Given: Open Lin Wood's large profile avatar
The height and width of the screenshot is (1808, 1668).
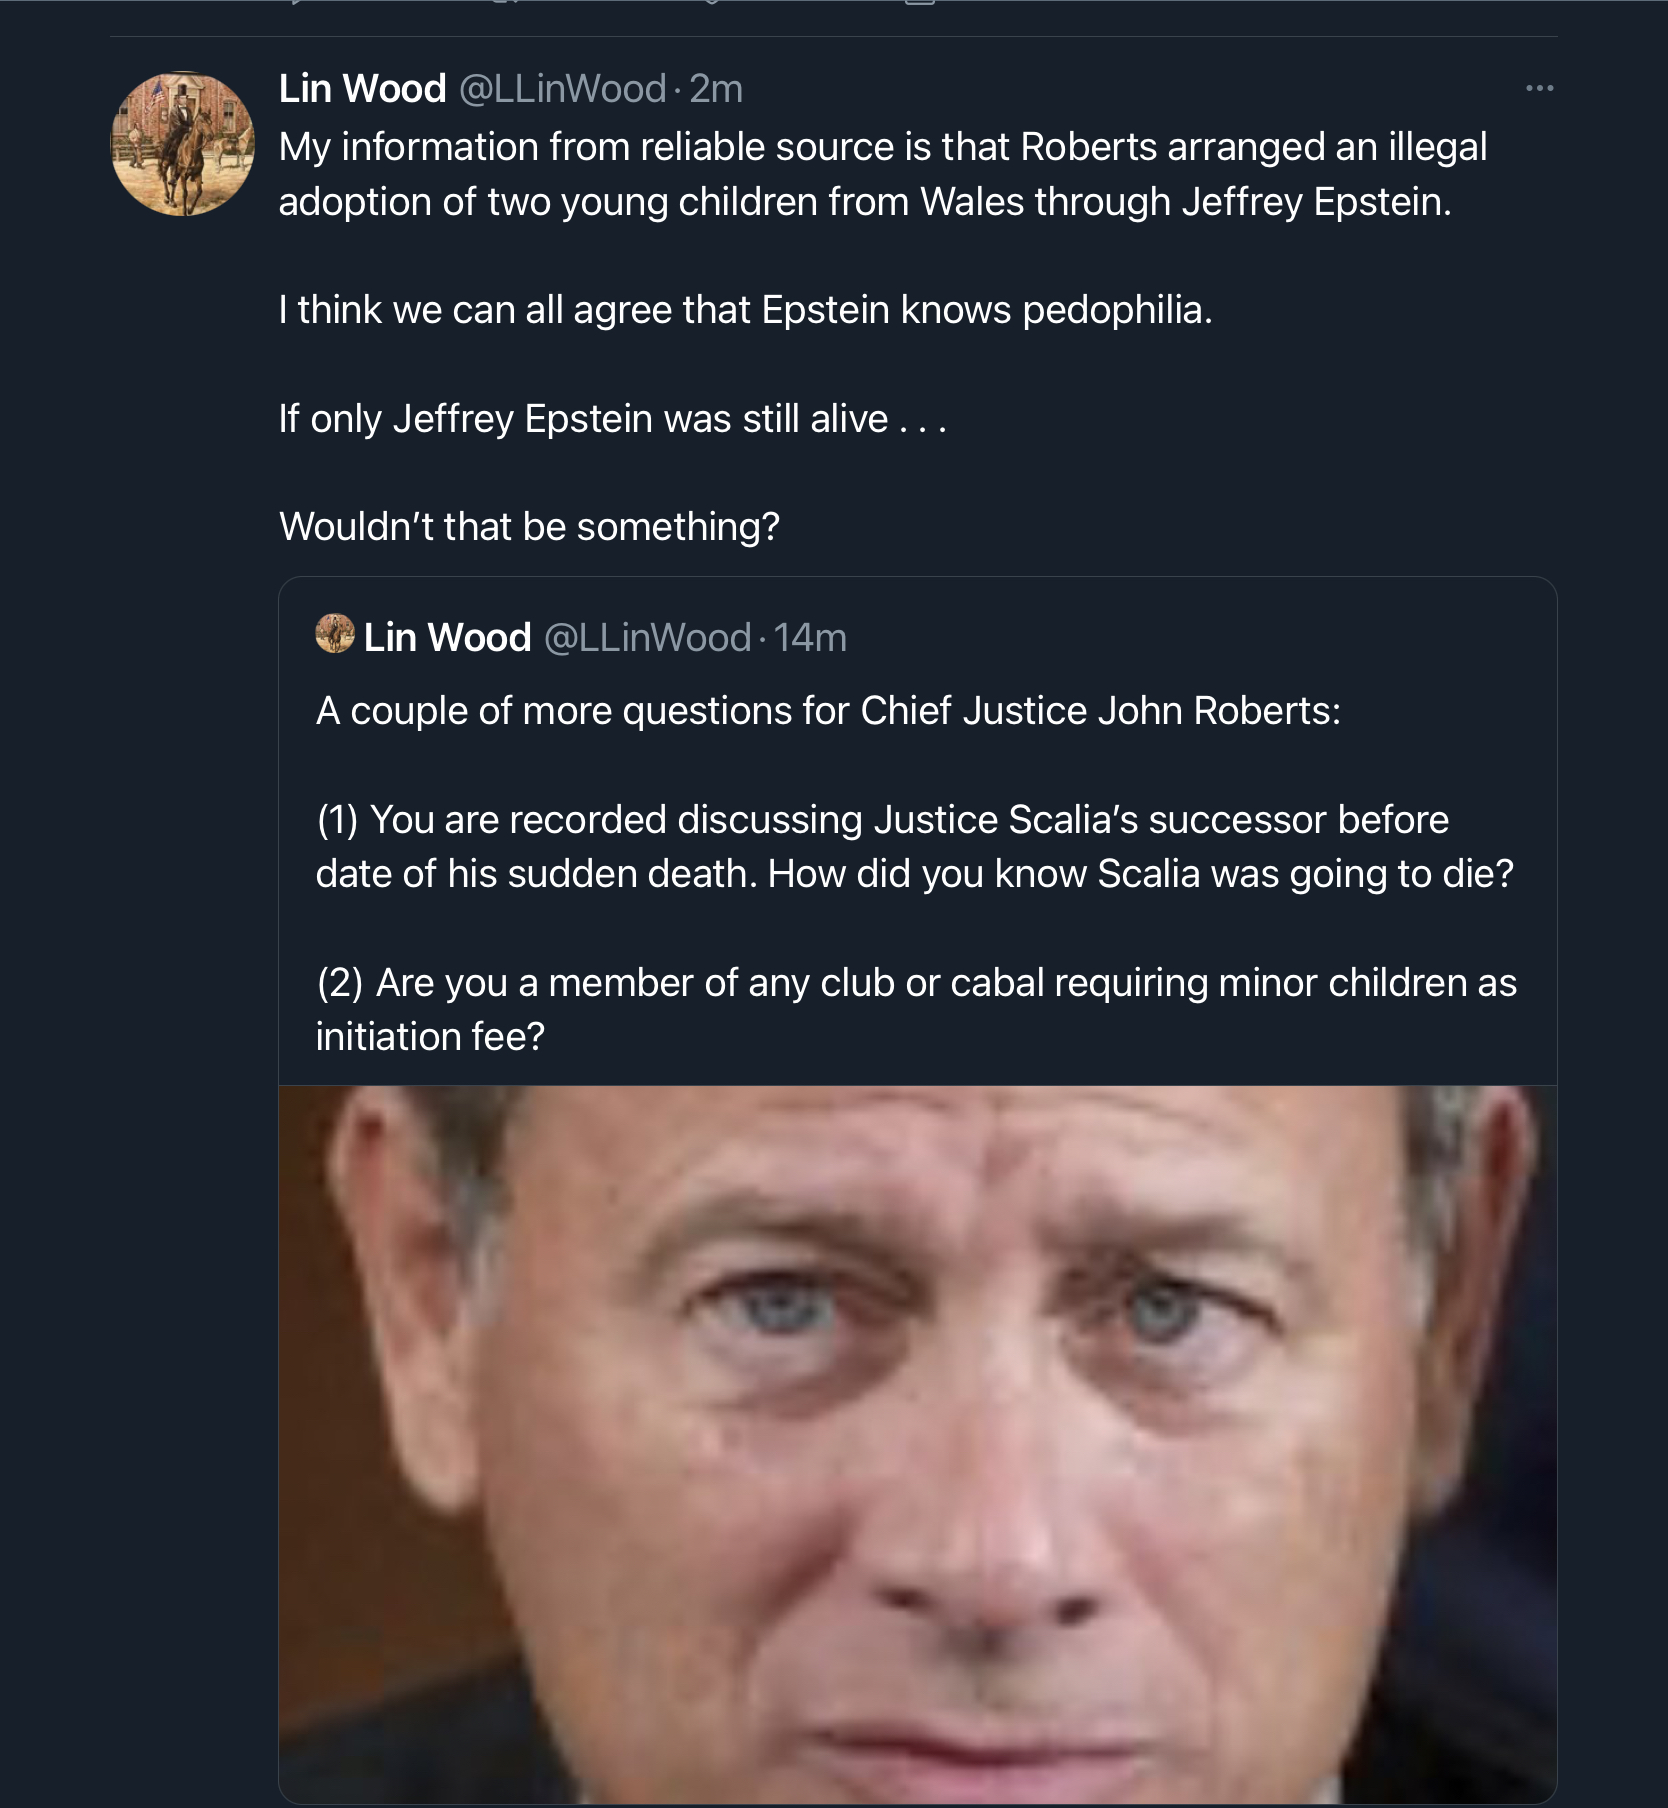Looking at the screenshot, I should point(182,144).
